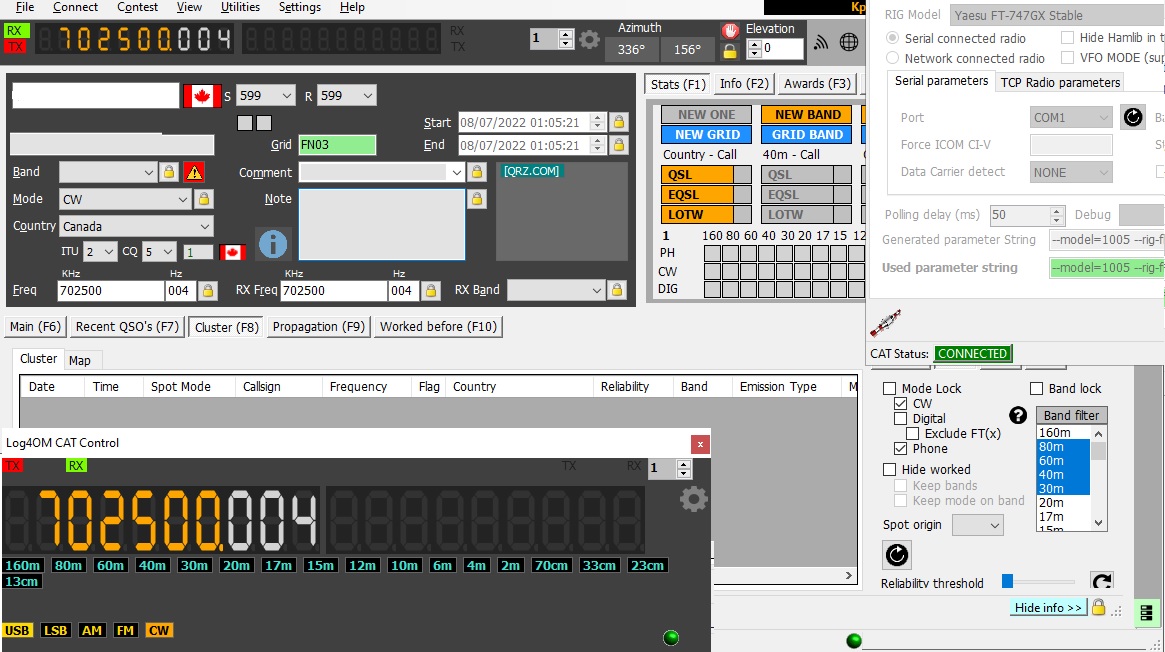Viewport: 1165px width, 652px height.
Task: Lock the Note field
Action: click(x=477, y=199)
